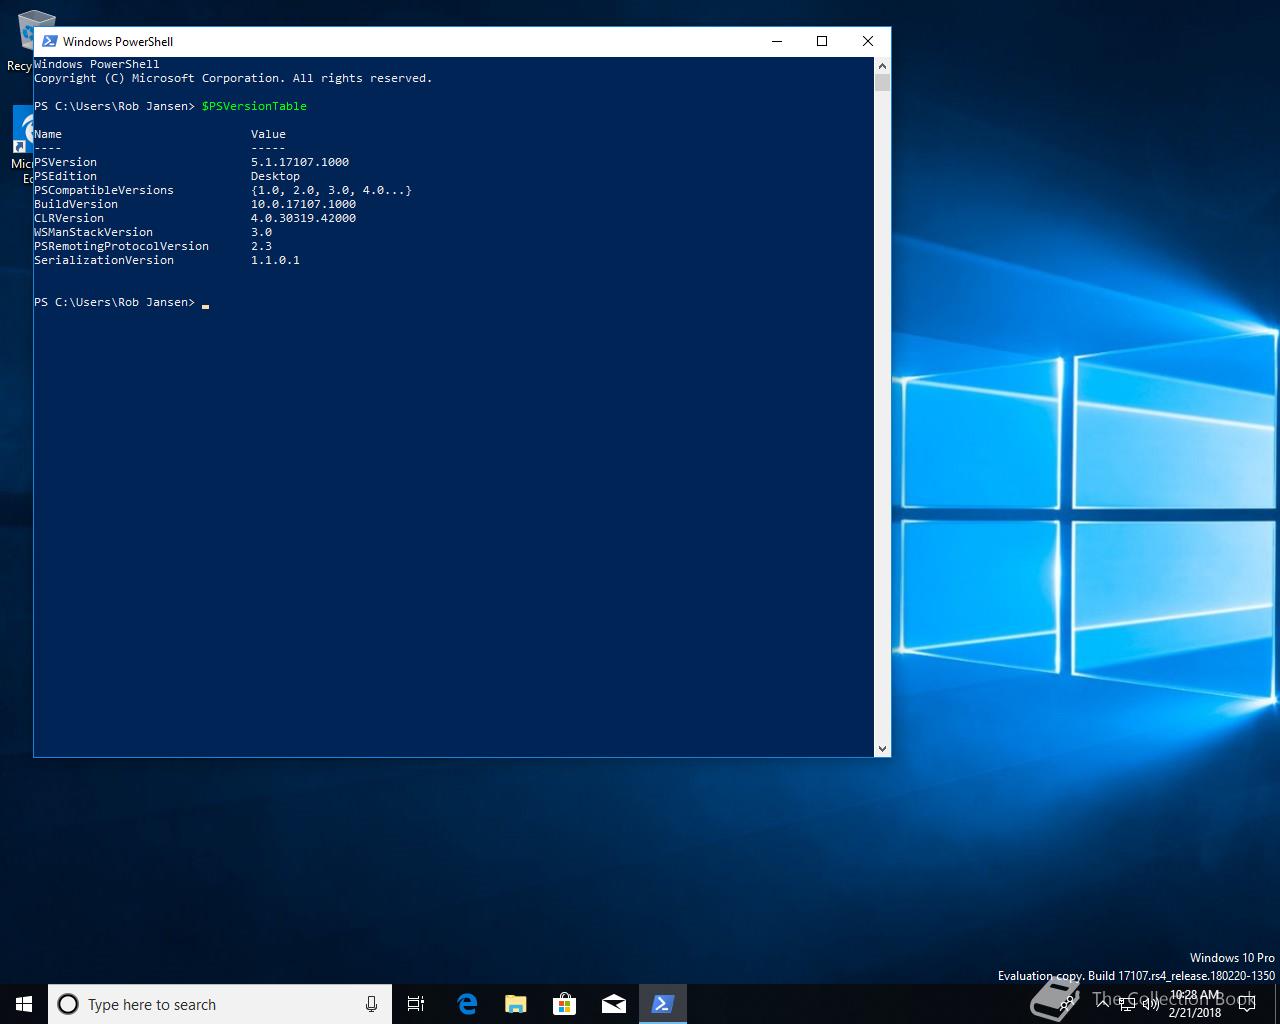Click the 'Windows PowerShell' title bar text

(118, 41)
